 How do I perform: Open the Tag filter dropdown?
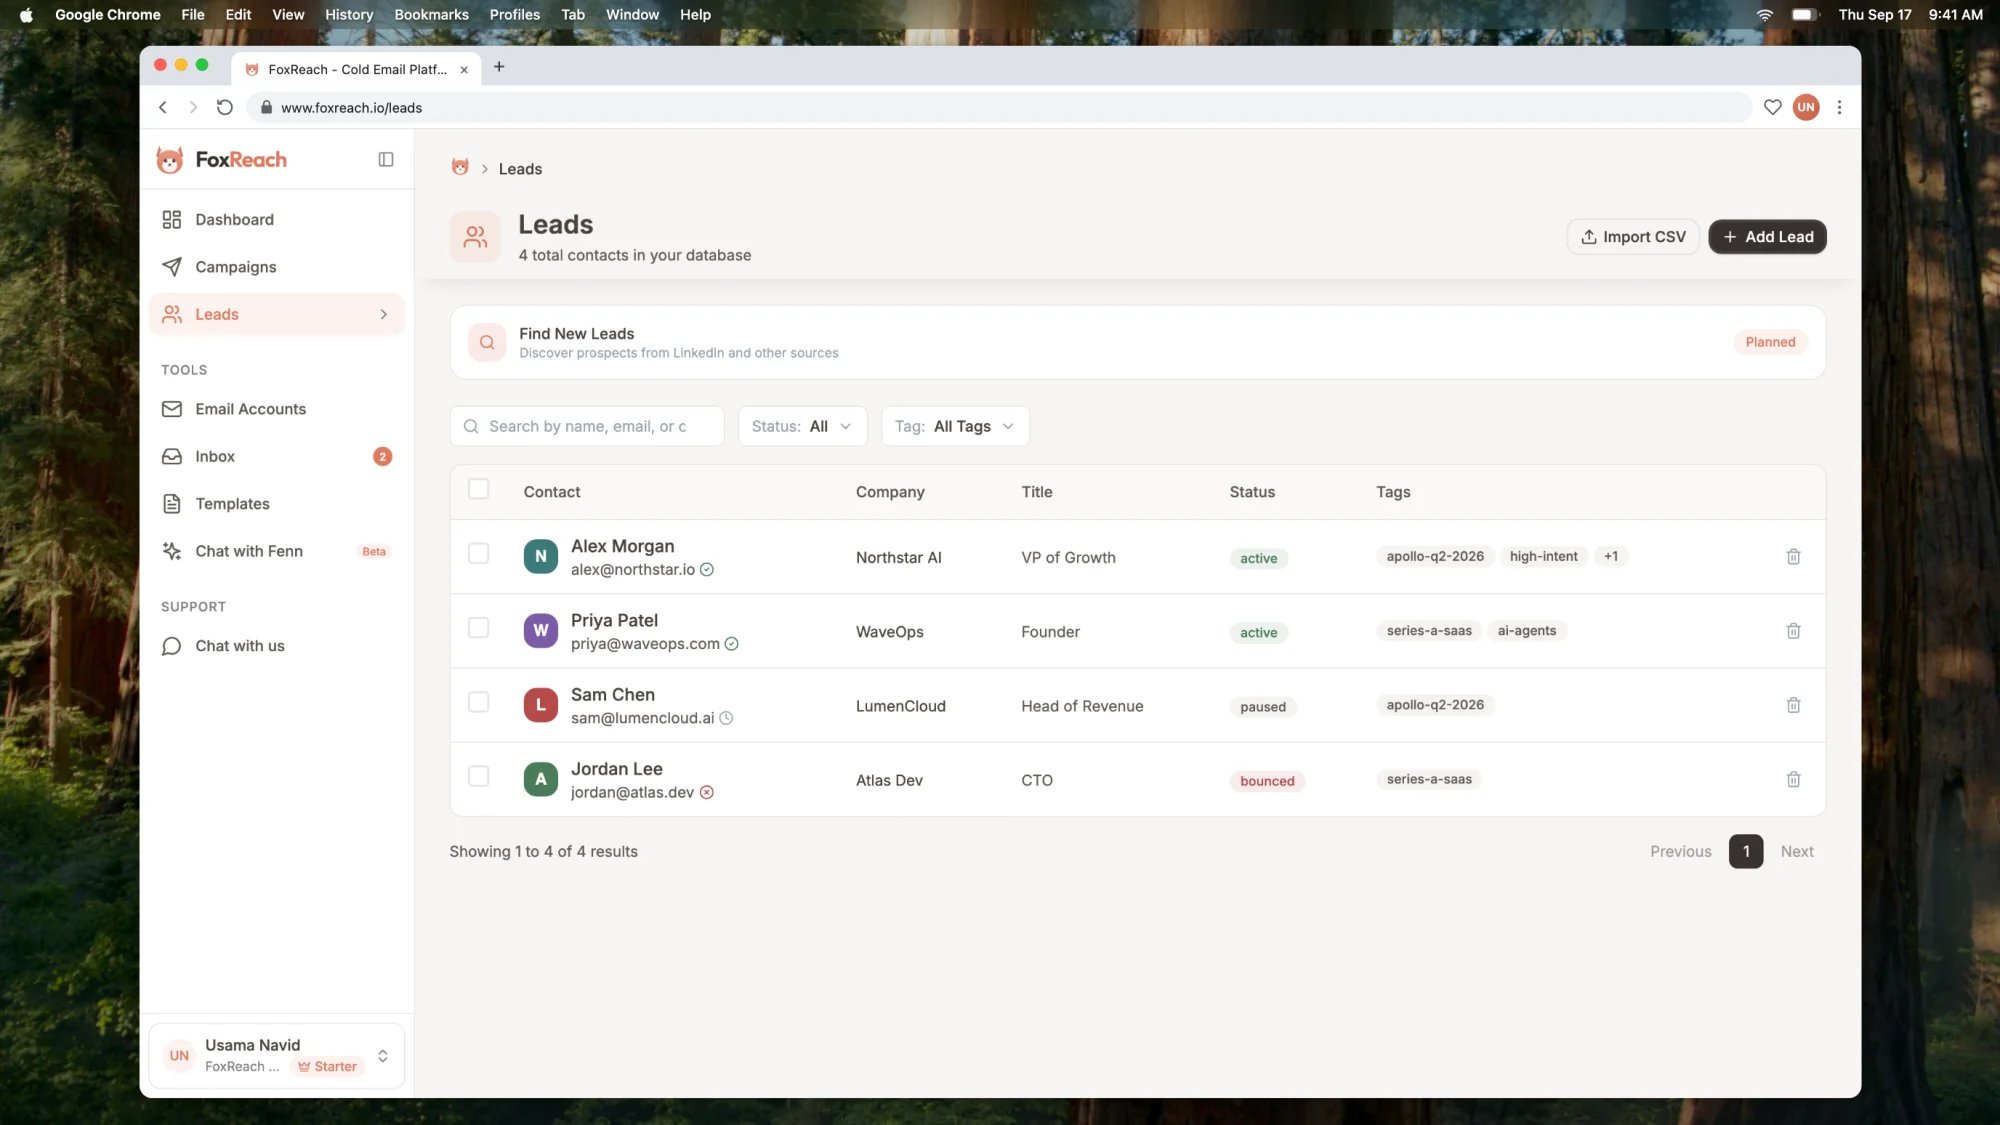(955, 427)
